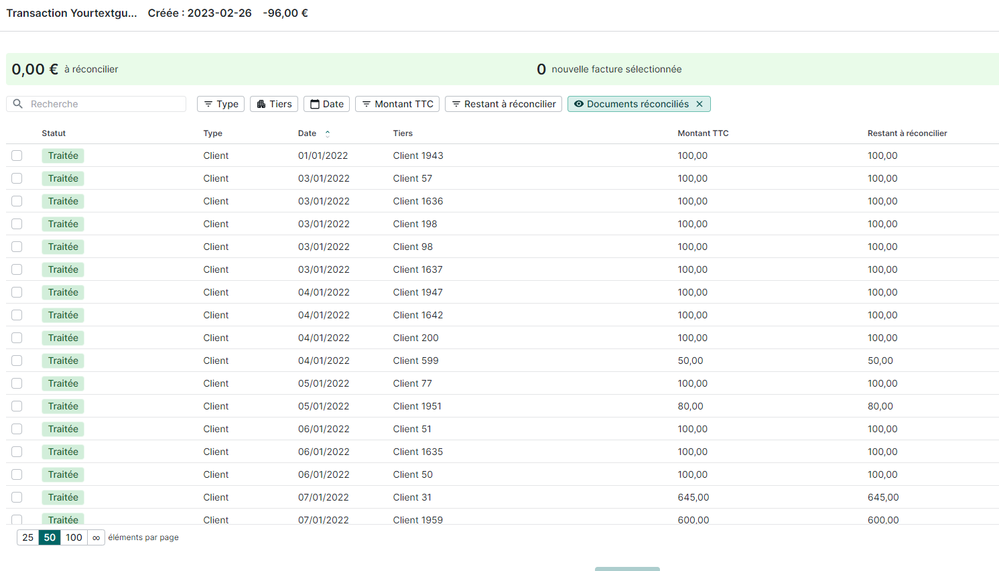
Task: Check the box for Client 1943 row
Action: pyautogui.click(x=17, y=156)
